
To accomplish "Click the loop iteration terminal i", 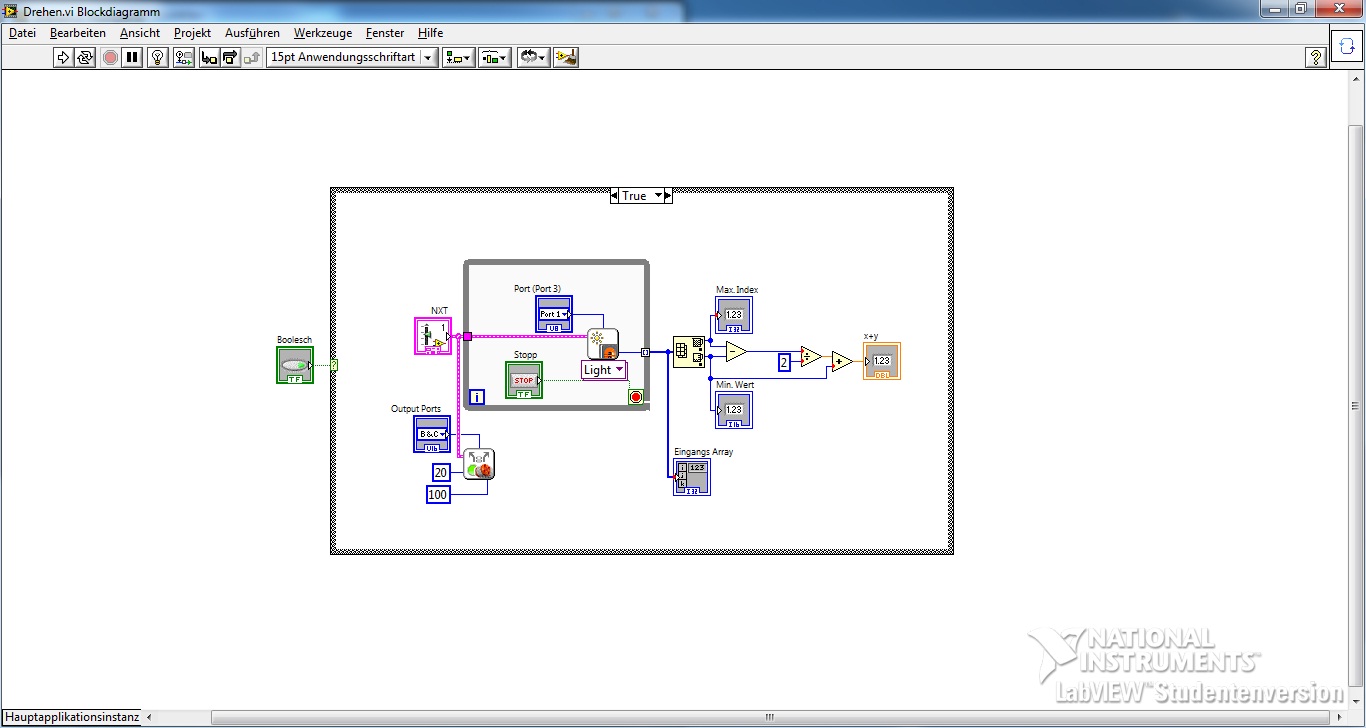I will pos(477,397).
